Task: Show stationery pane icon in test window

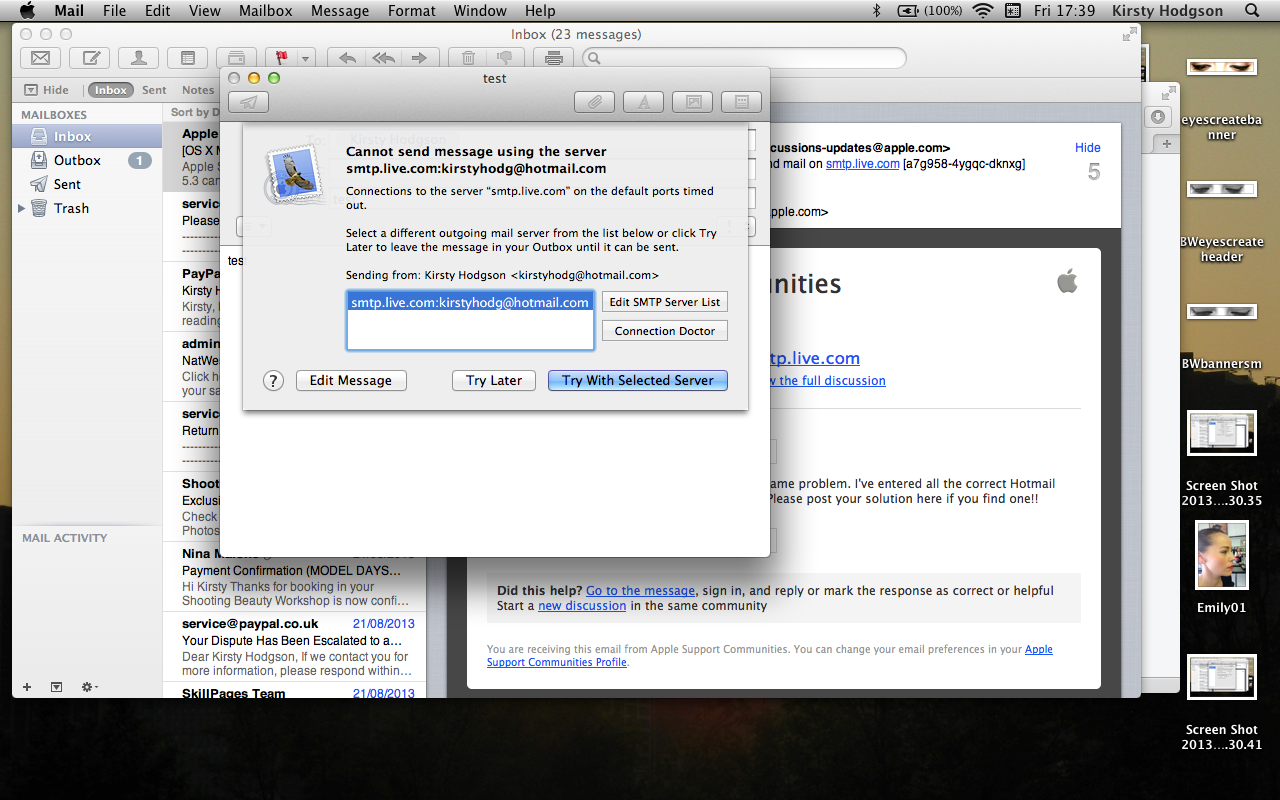Action: pos(742,102)
